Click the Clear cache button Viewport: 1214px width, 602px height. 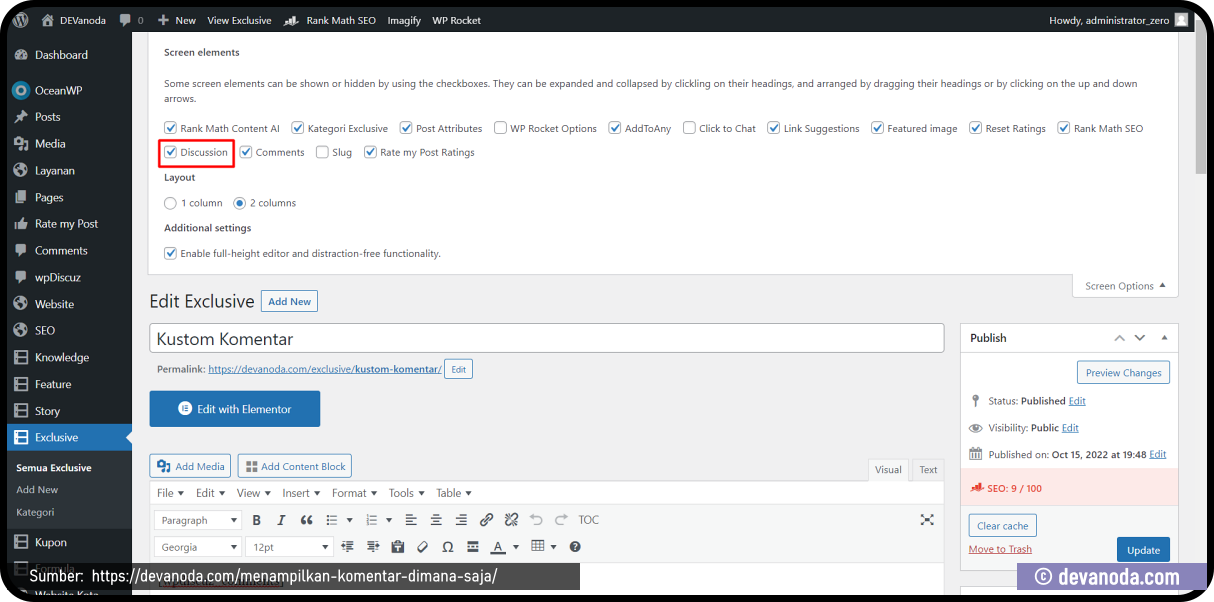tap(1003, 526)
